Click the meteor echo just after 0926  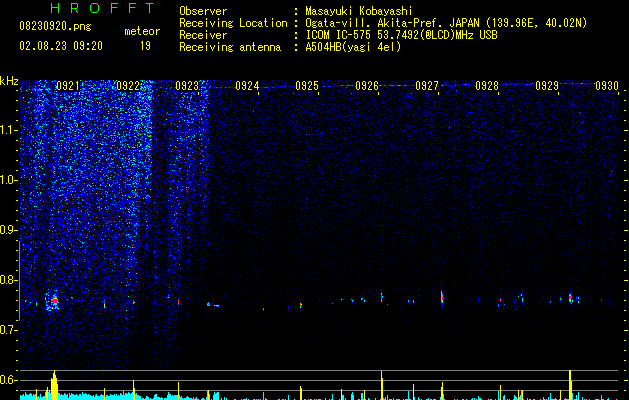click(382, 297)
